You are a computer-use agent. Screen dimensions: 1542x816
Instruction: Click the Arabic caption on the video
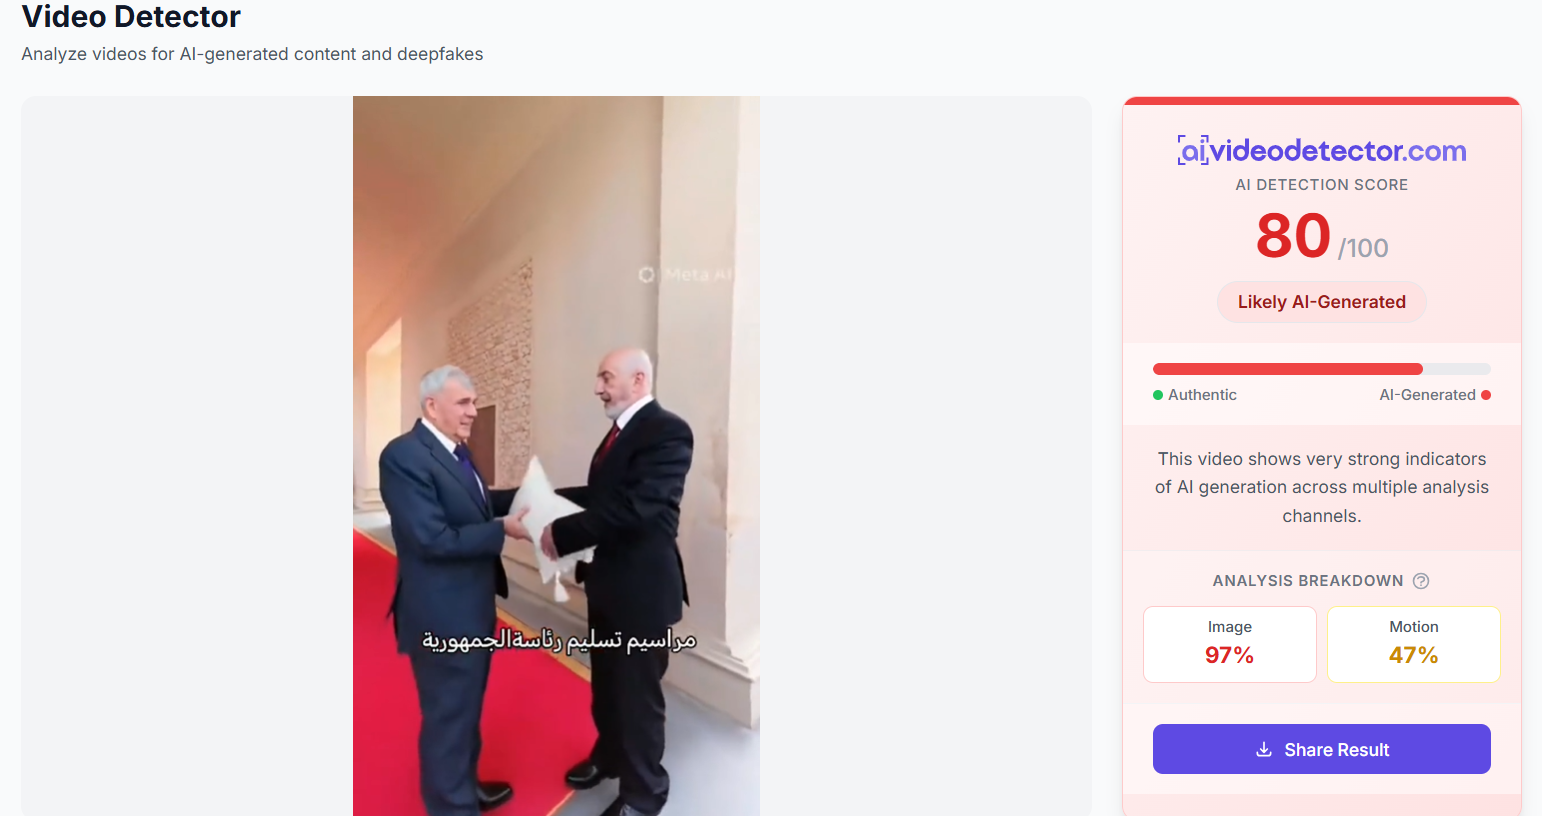click(559, 640)
